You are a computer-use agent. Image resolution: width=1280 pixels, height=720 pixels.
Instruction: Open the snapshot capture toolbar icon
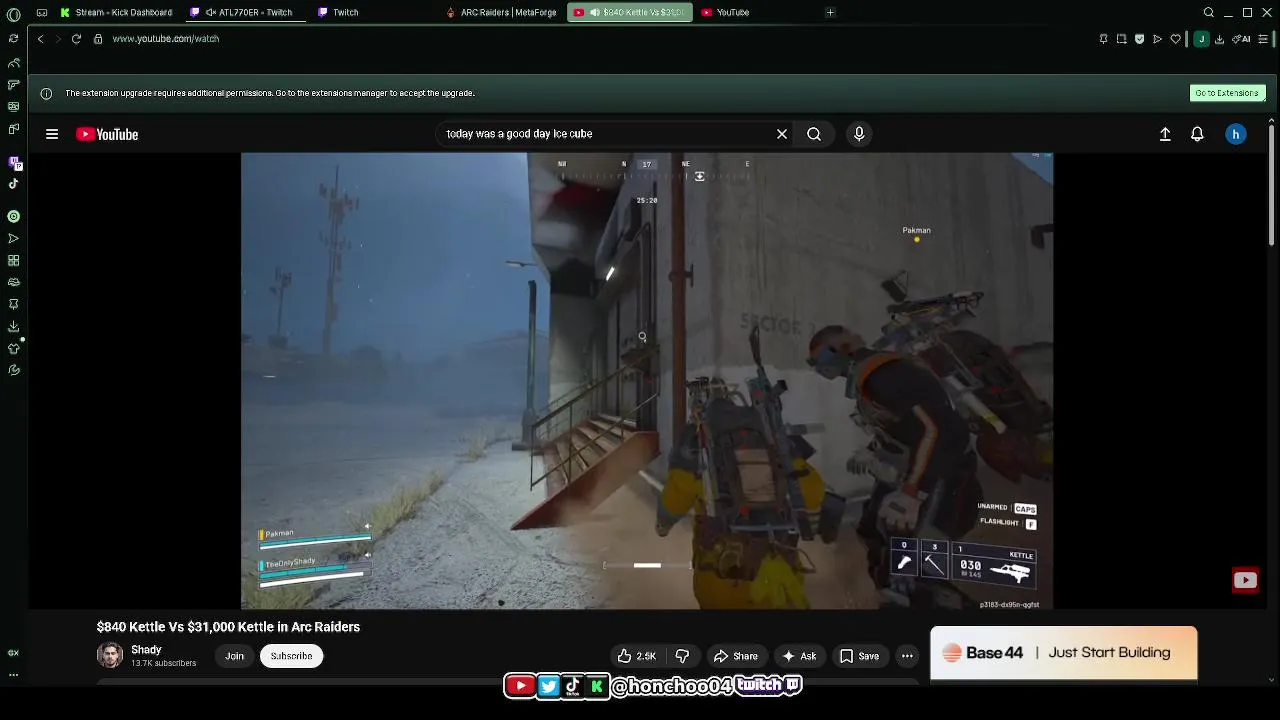click(x=1122, y=39)
